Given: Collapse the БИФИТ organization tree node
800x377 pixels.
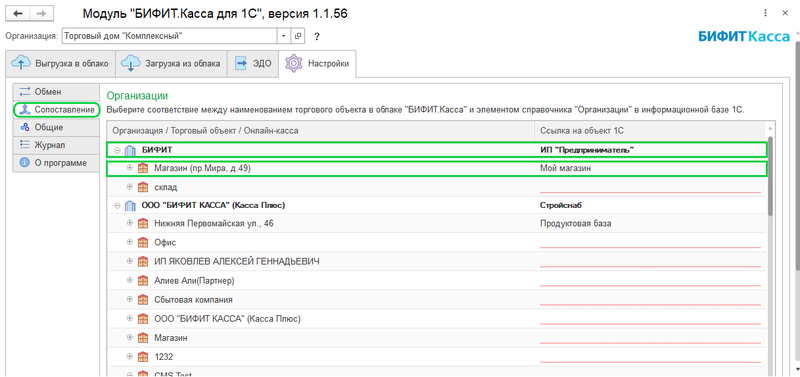Looking at the screenshot, I should pyautogui.click(x=117, y=150).
